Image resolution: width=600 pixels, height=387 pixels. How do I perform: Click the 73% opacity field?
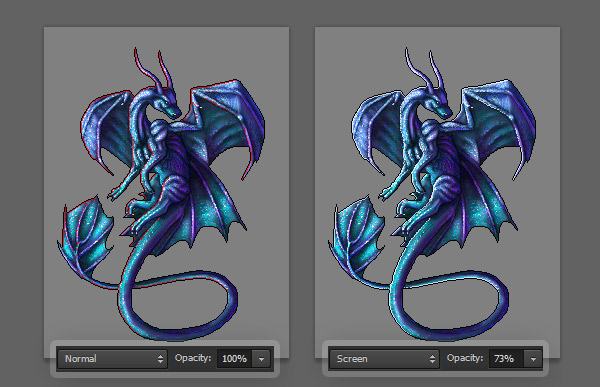(506, 359)
